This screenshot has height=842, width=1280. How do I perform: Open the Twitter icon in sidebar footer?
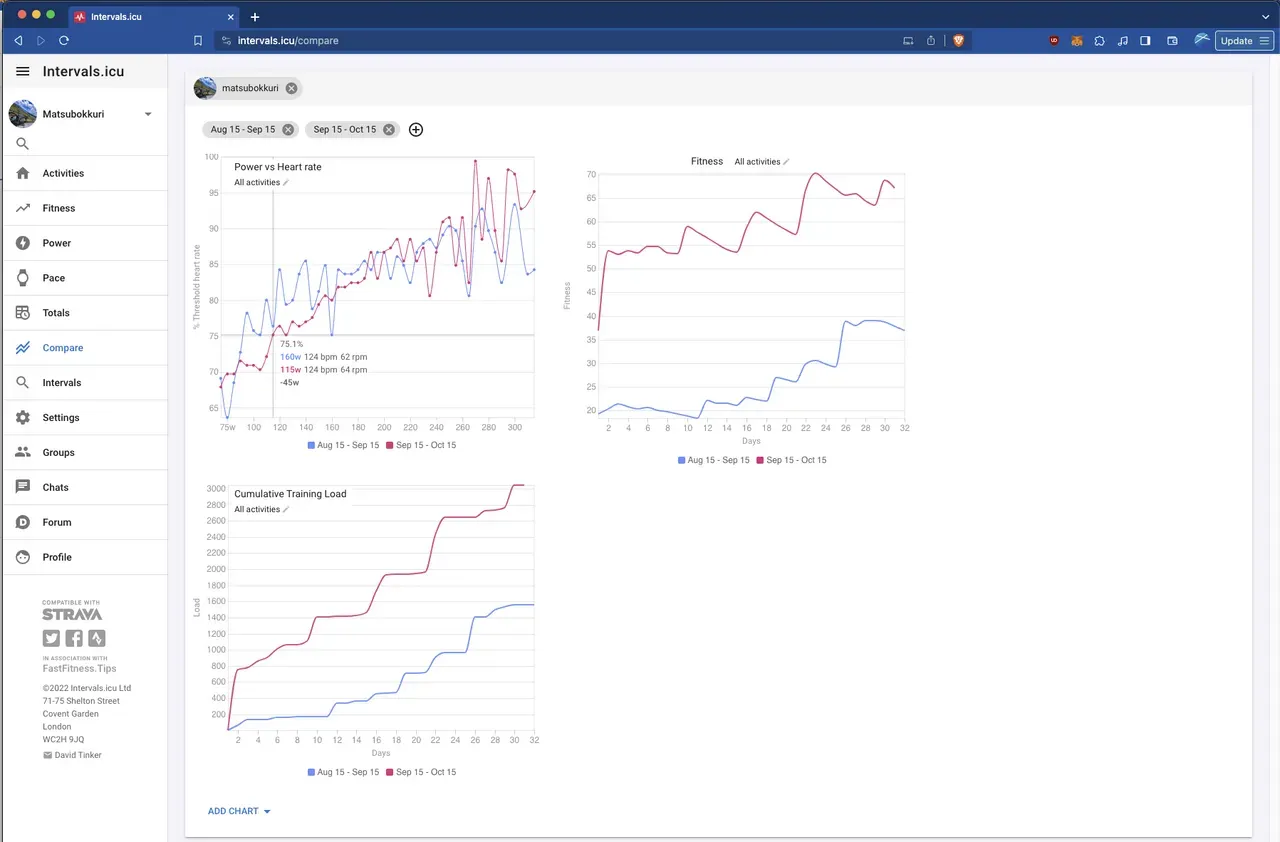[51, 638]
